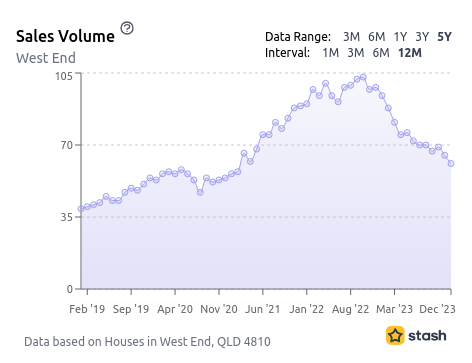The height and width of the screenshot is (363, 472).
Task: Set data range to 6M
Action: pyautogui.click(x=377, y=37)
